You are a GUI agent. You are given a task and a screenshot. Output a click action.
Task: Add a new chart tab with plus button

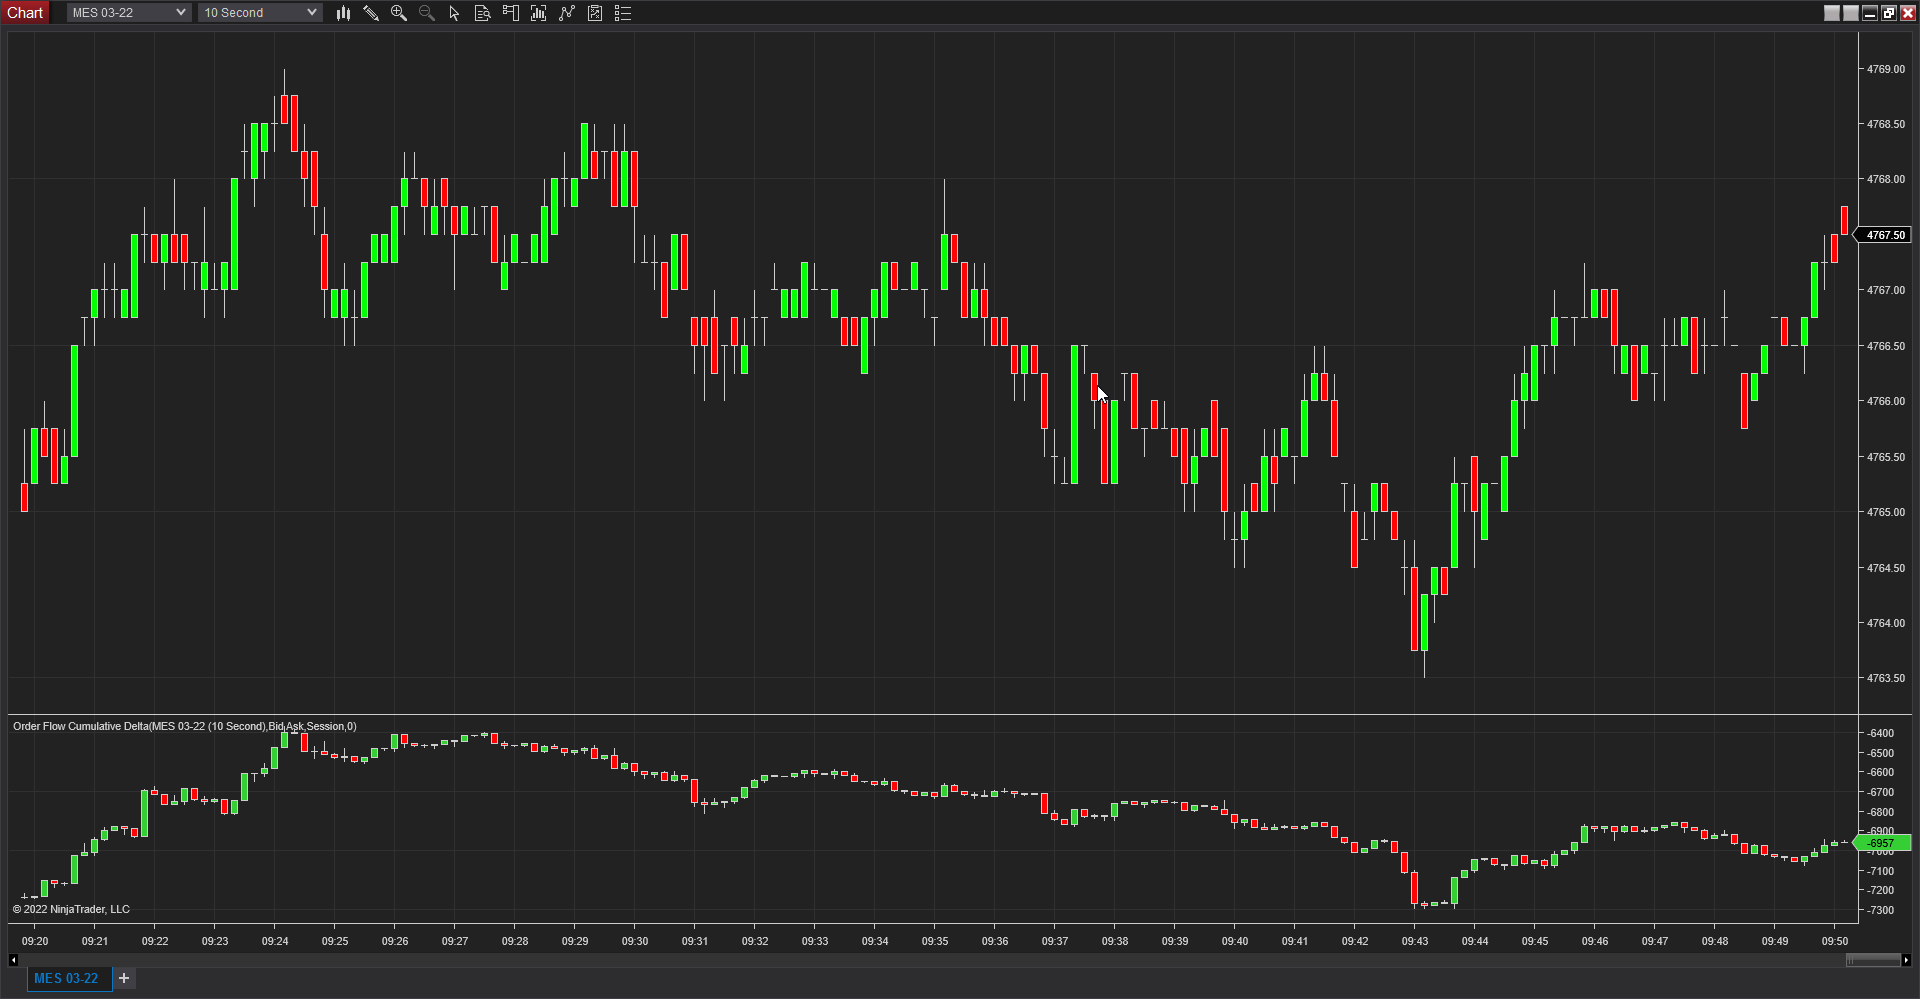pos(124,978)
